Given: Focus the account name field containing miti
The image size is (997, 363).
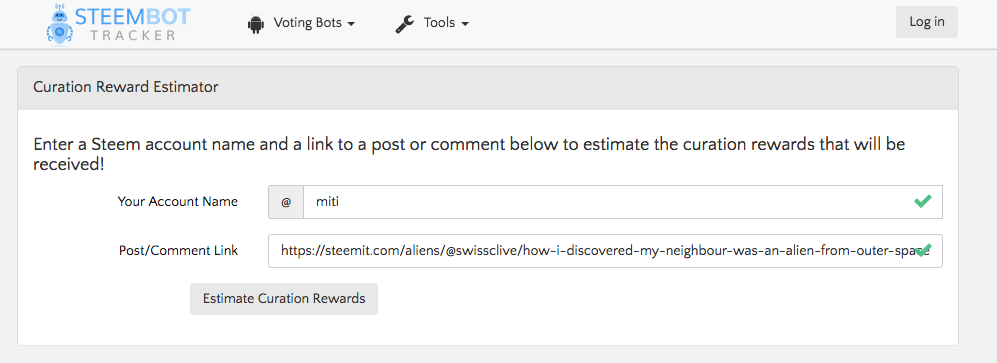Looking at the screenshot, I should [x=622, y=202].
